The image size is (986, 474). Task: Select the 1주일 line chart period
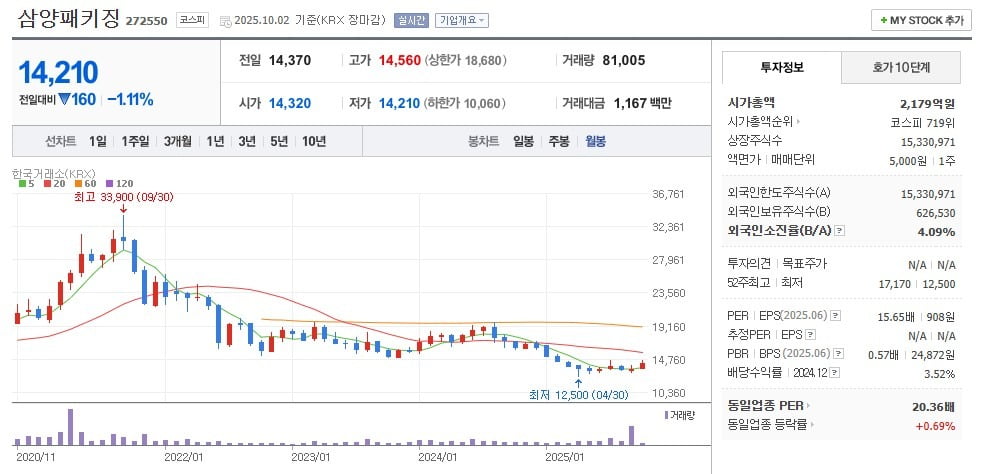pyautogui.click(x=135, y=141)
